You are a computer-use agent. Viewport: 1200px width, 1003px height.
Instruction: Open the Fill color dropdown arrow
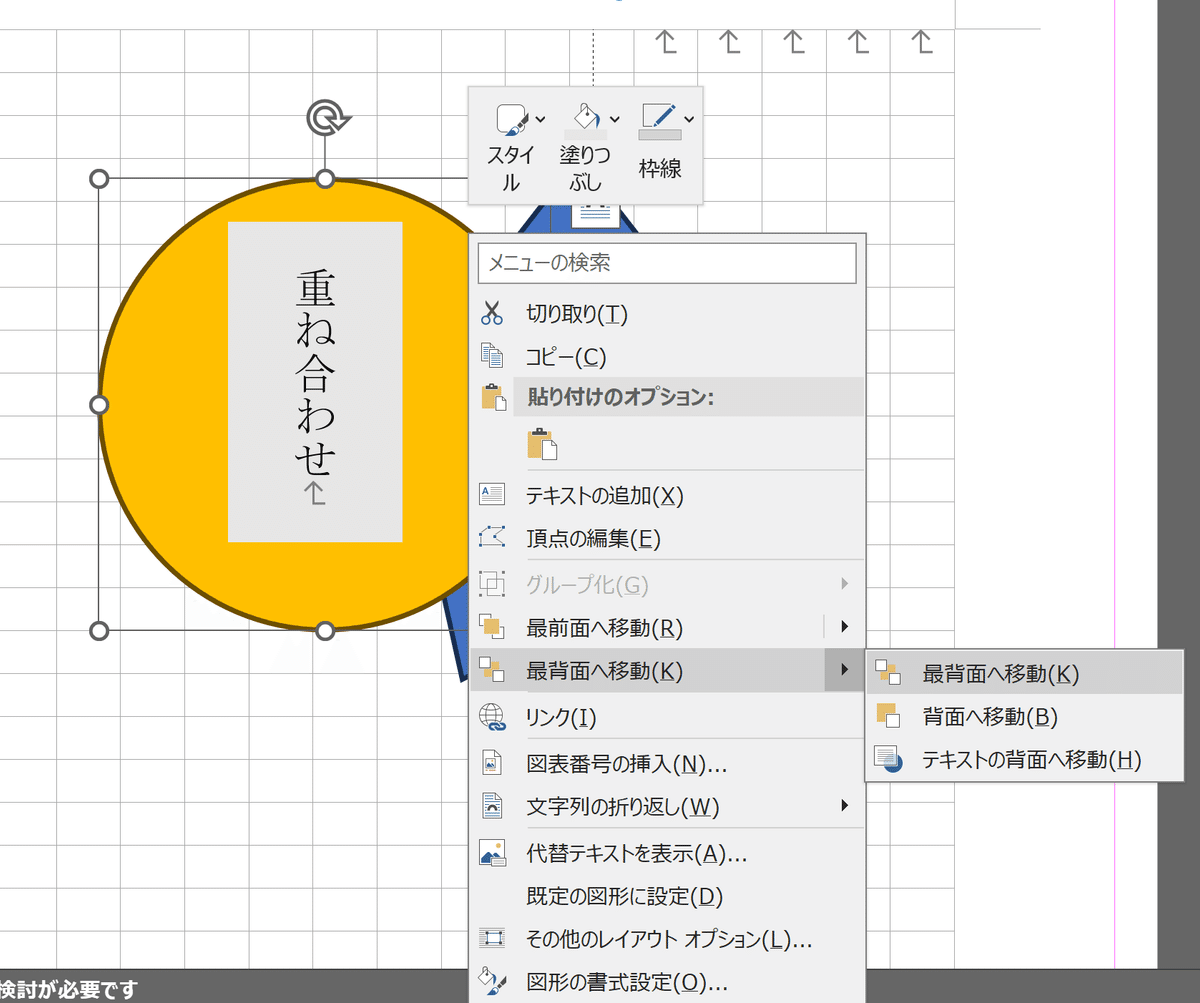[x=614, y=119]
